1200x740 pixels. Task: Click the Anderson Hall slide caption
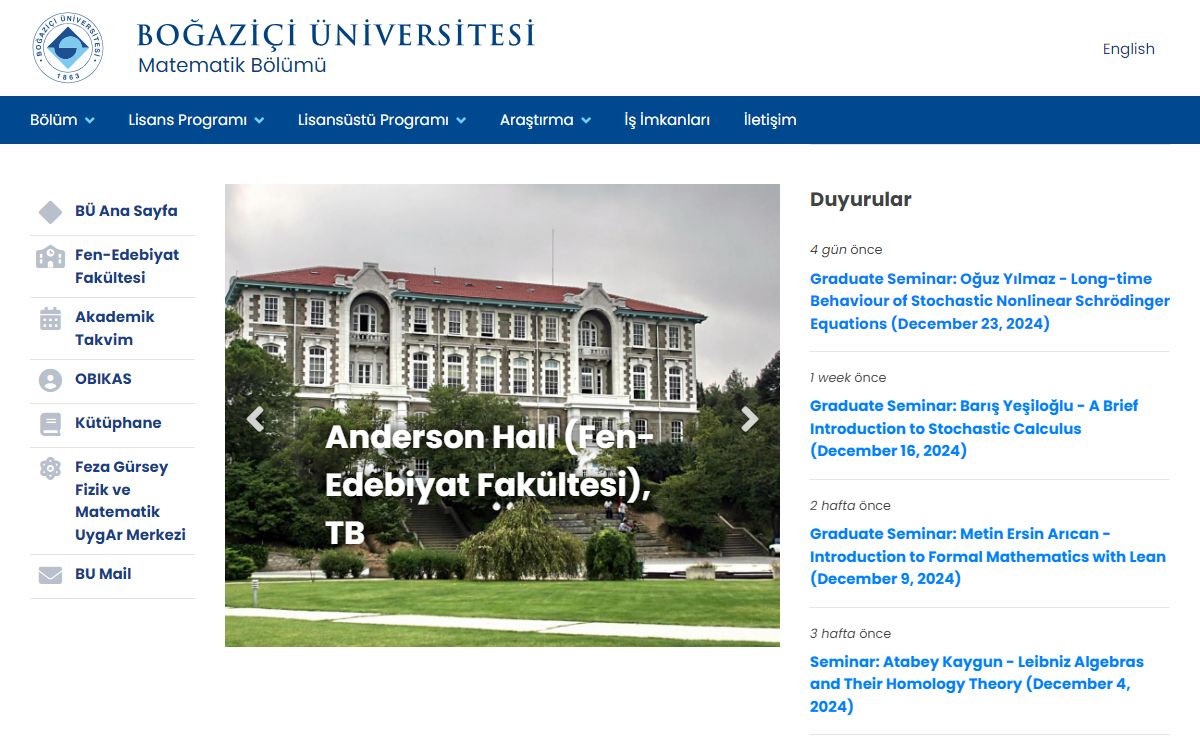click(x=490, y=485)
